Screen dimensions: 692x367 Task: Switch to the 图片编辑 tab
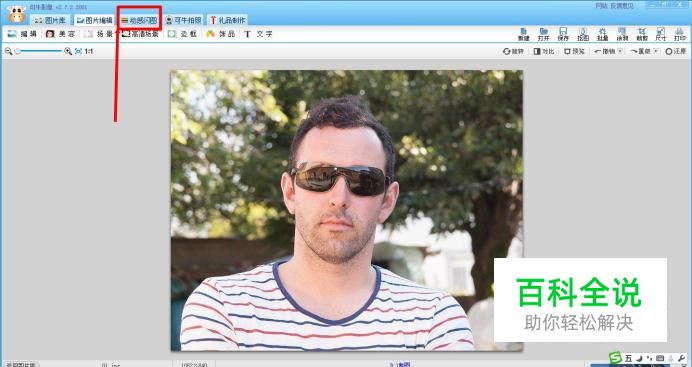94,20
